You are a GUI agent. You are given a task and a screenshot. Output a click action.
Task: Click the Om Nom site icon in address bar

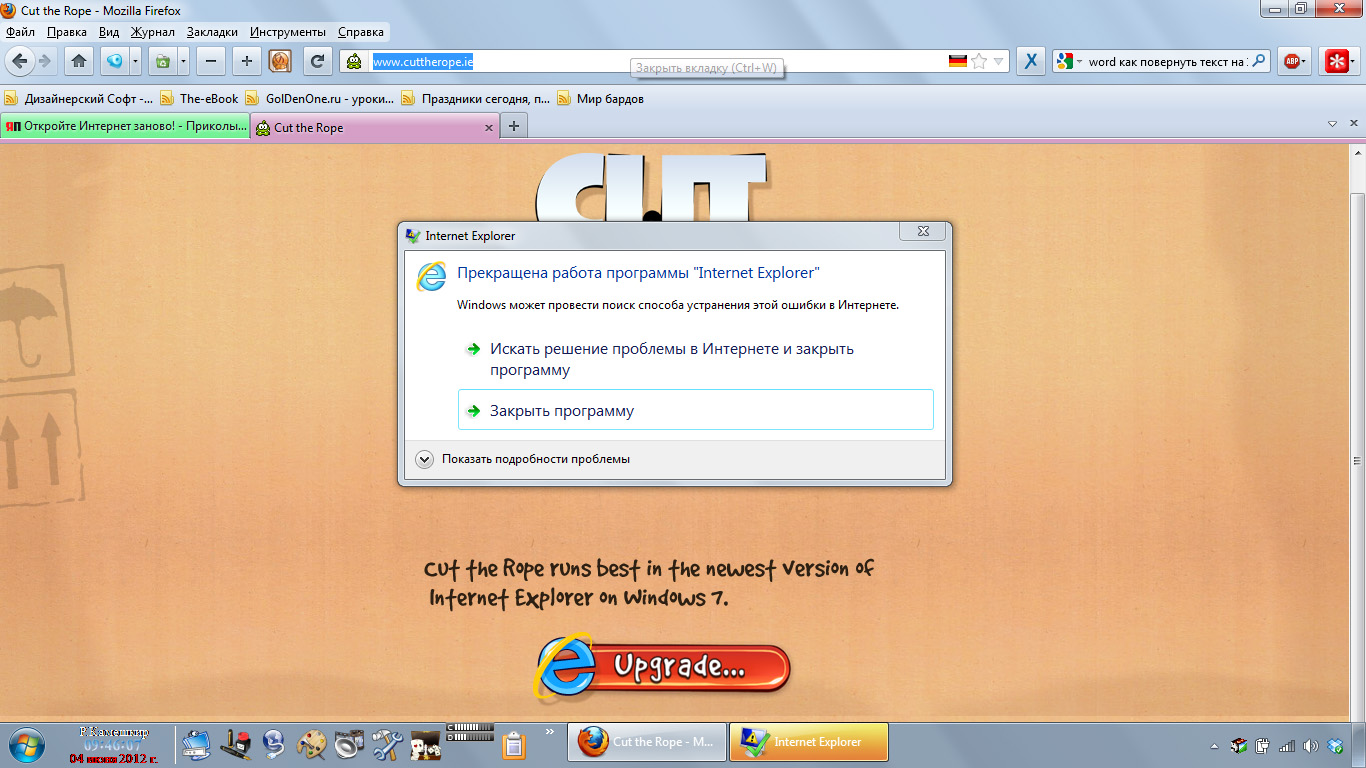(354, 61)
